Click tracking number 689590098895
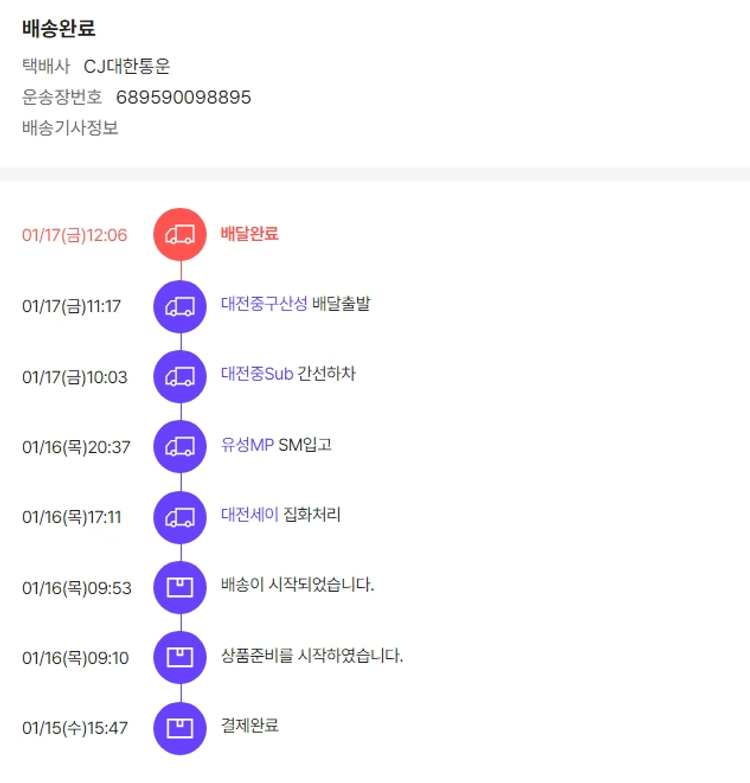Screen dimensions: 750x783 (x=184, y=97)
